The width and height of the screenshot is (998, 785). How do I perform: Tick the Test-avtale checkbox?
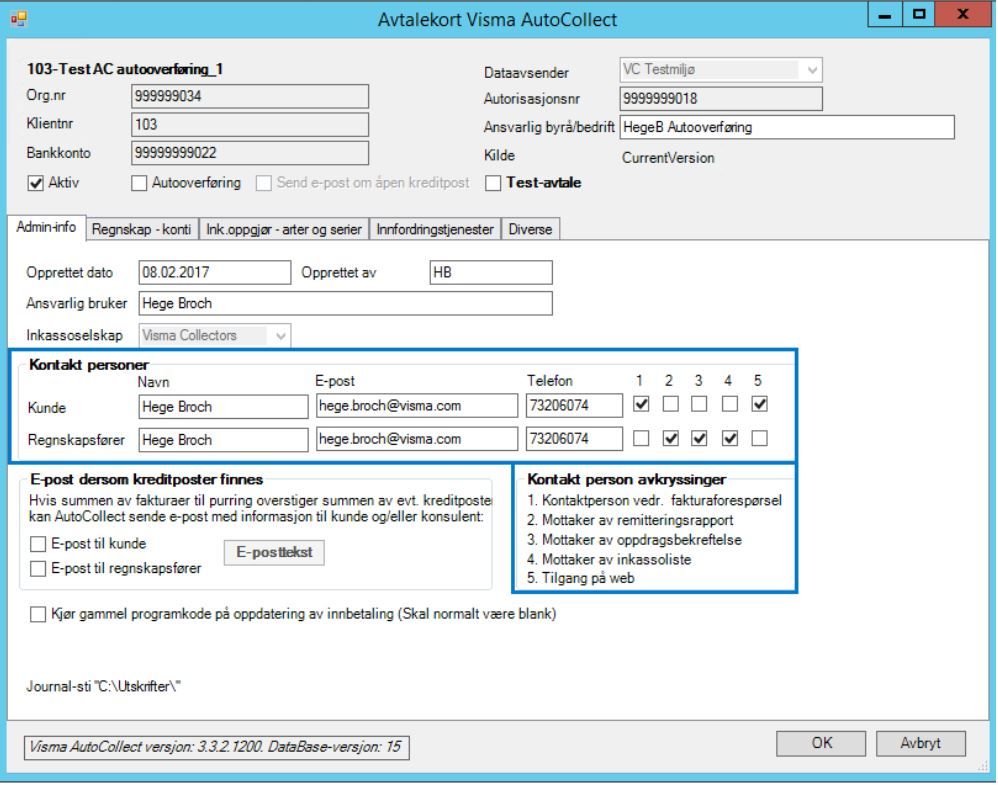tap(494, 183)
